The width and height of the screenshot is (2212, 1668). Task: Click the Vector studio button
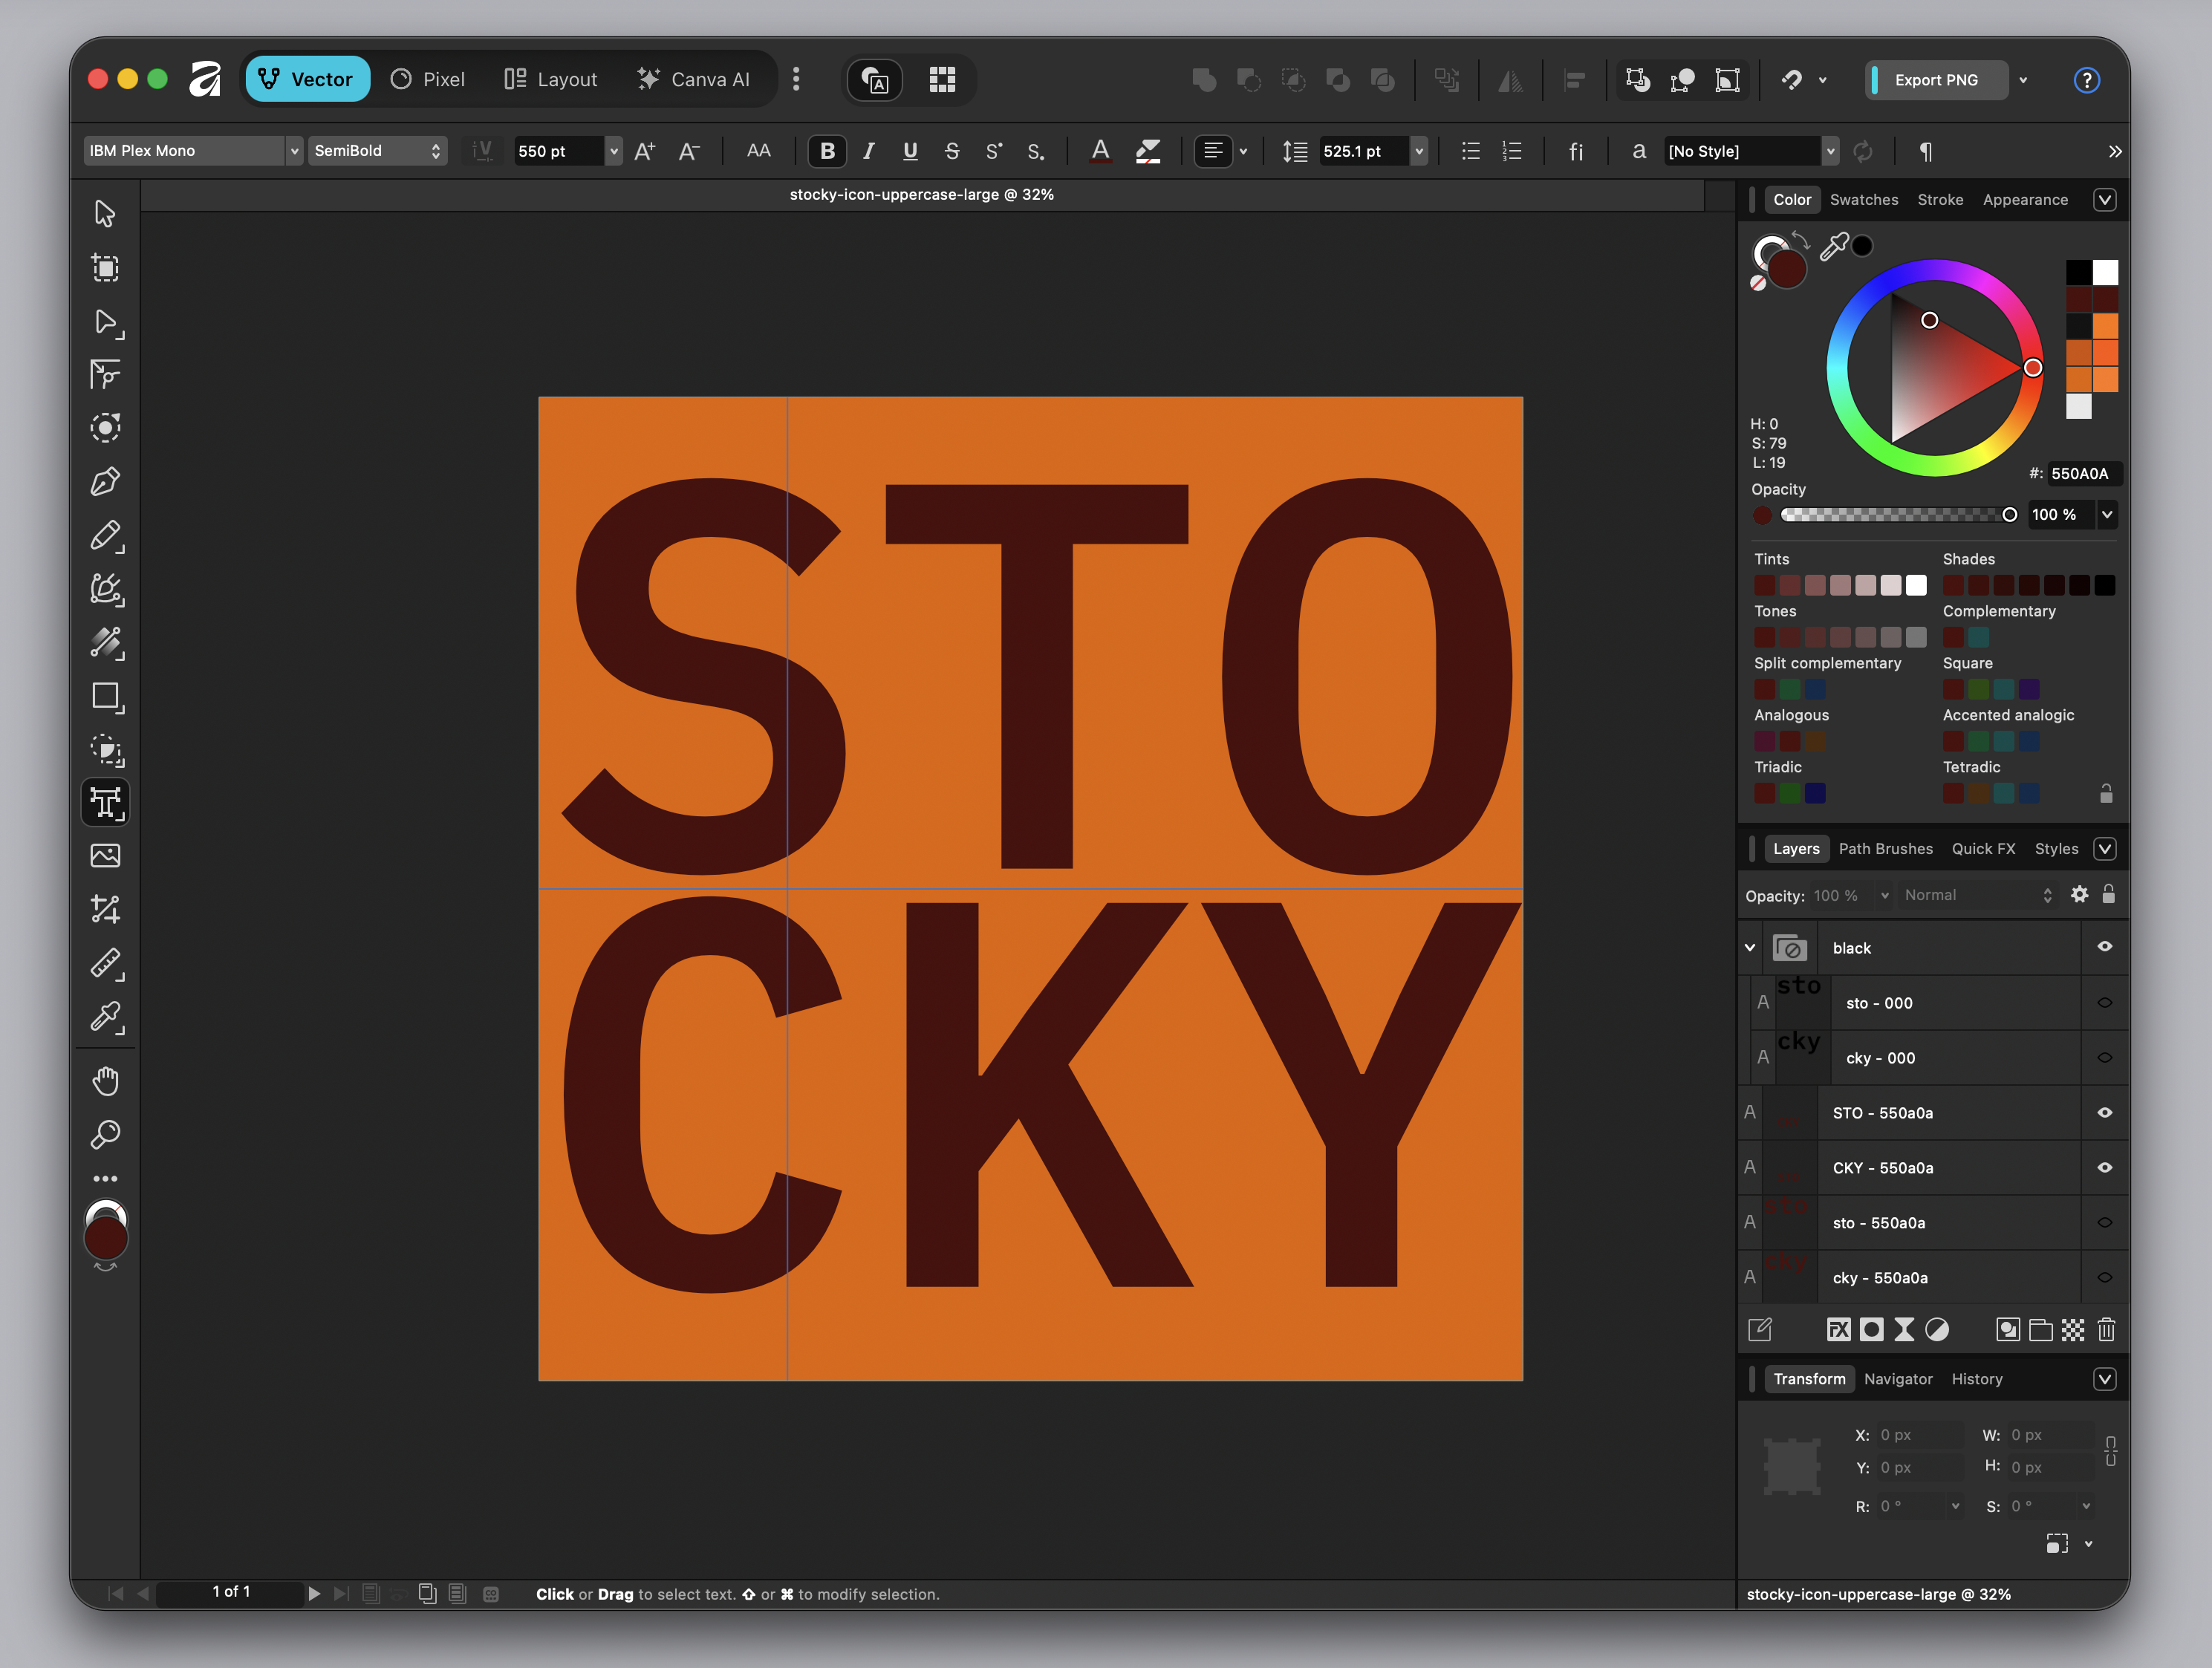point(308,79)
